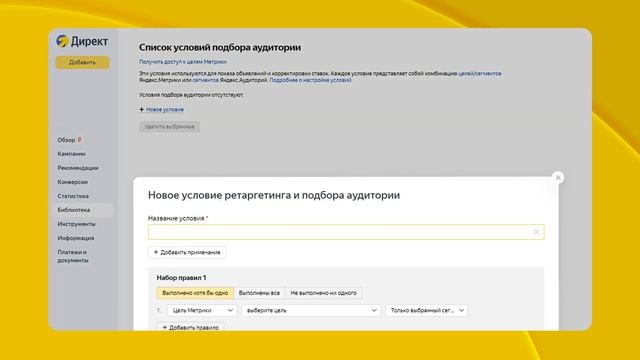Open 'сегментов' Яндекс.Аудиторий link
640x360 pixels.
coord(206,80)
